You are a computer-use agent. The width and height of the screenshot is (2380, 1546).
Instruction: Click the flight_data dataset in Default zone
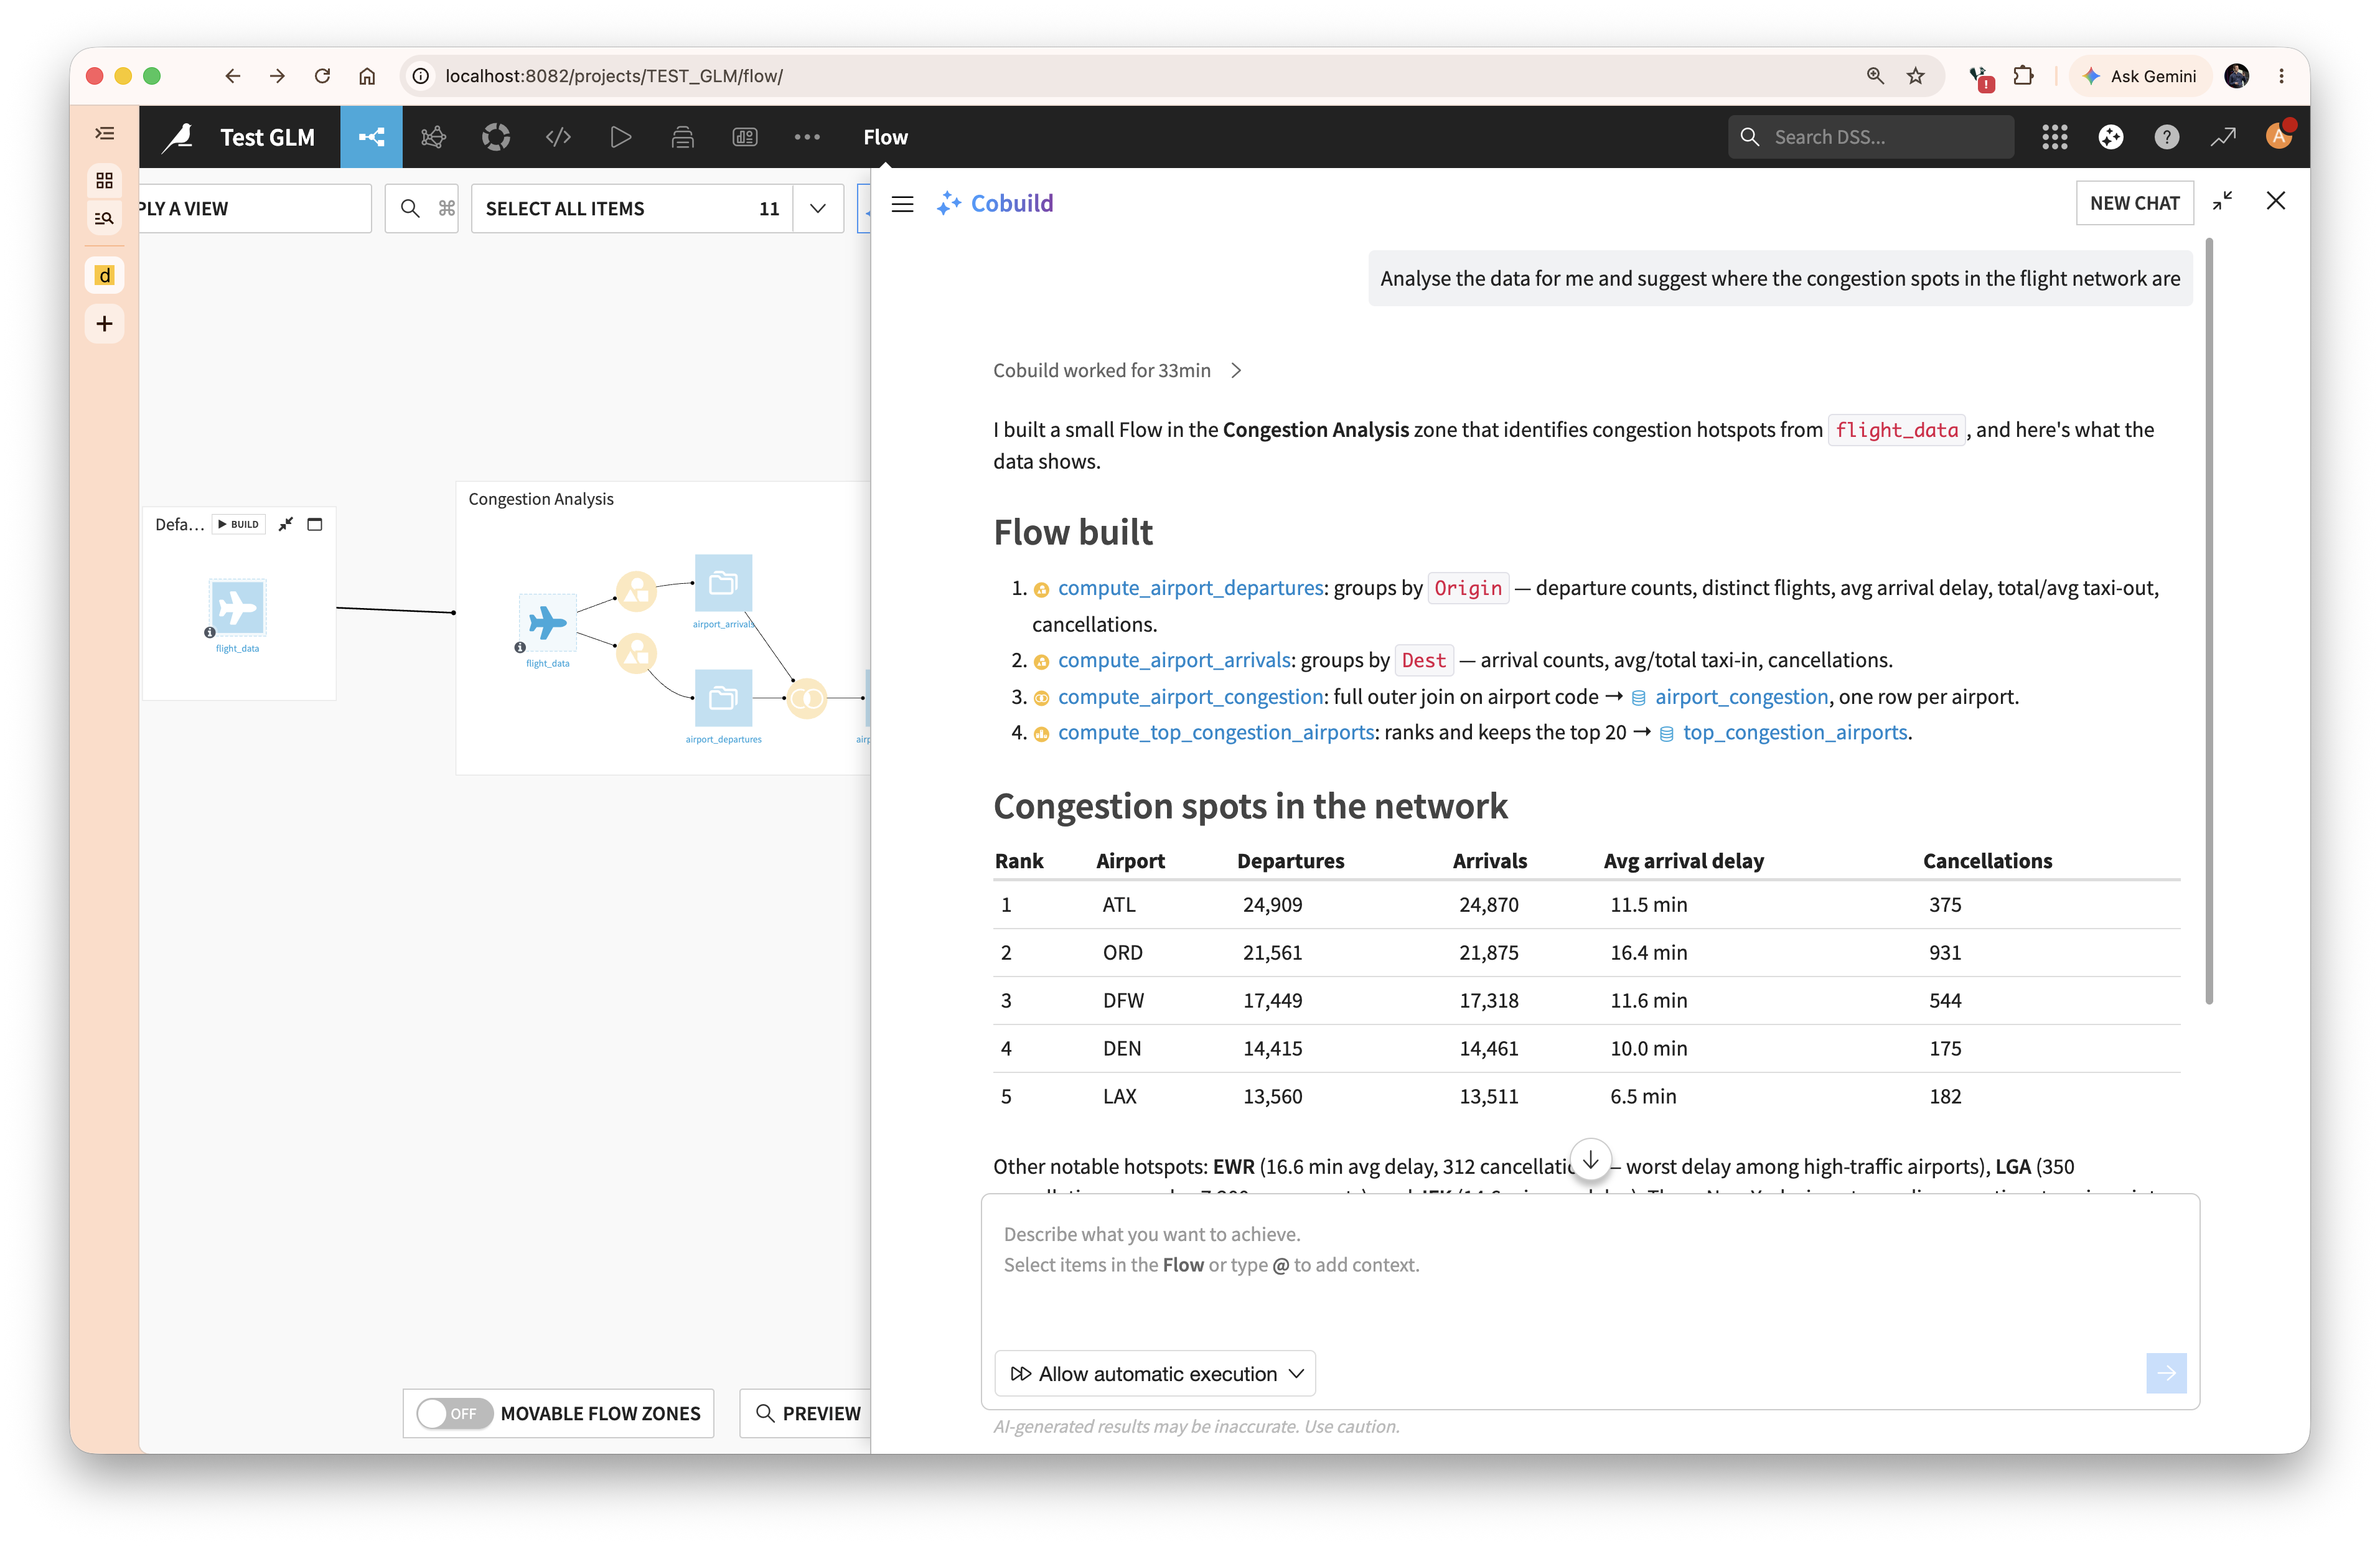237,607
